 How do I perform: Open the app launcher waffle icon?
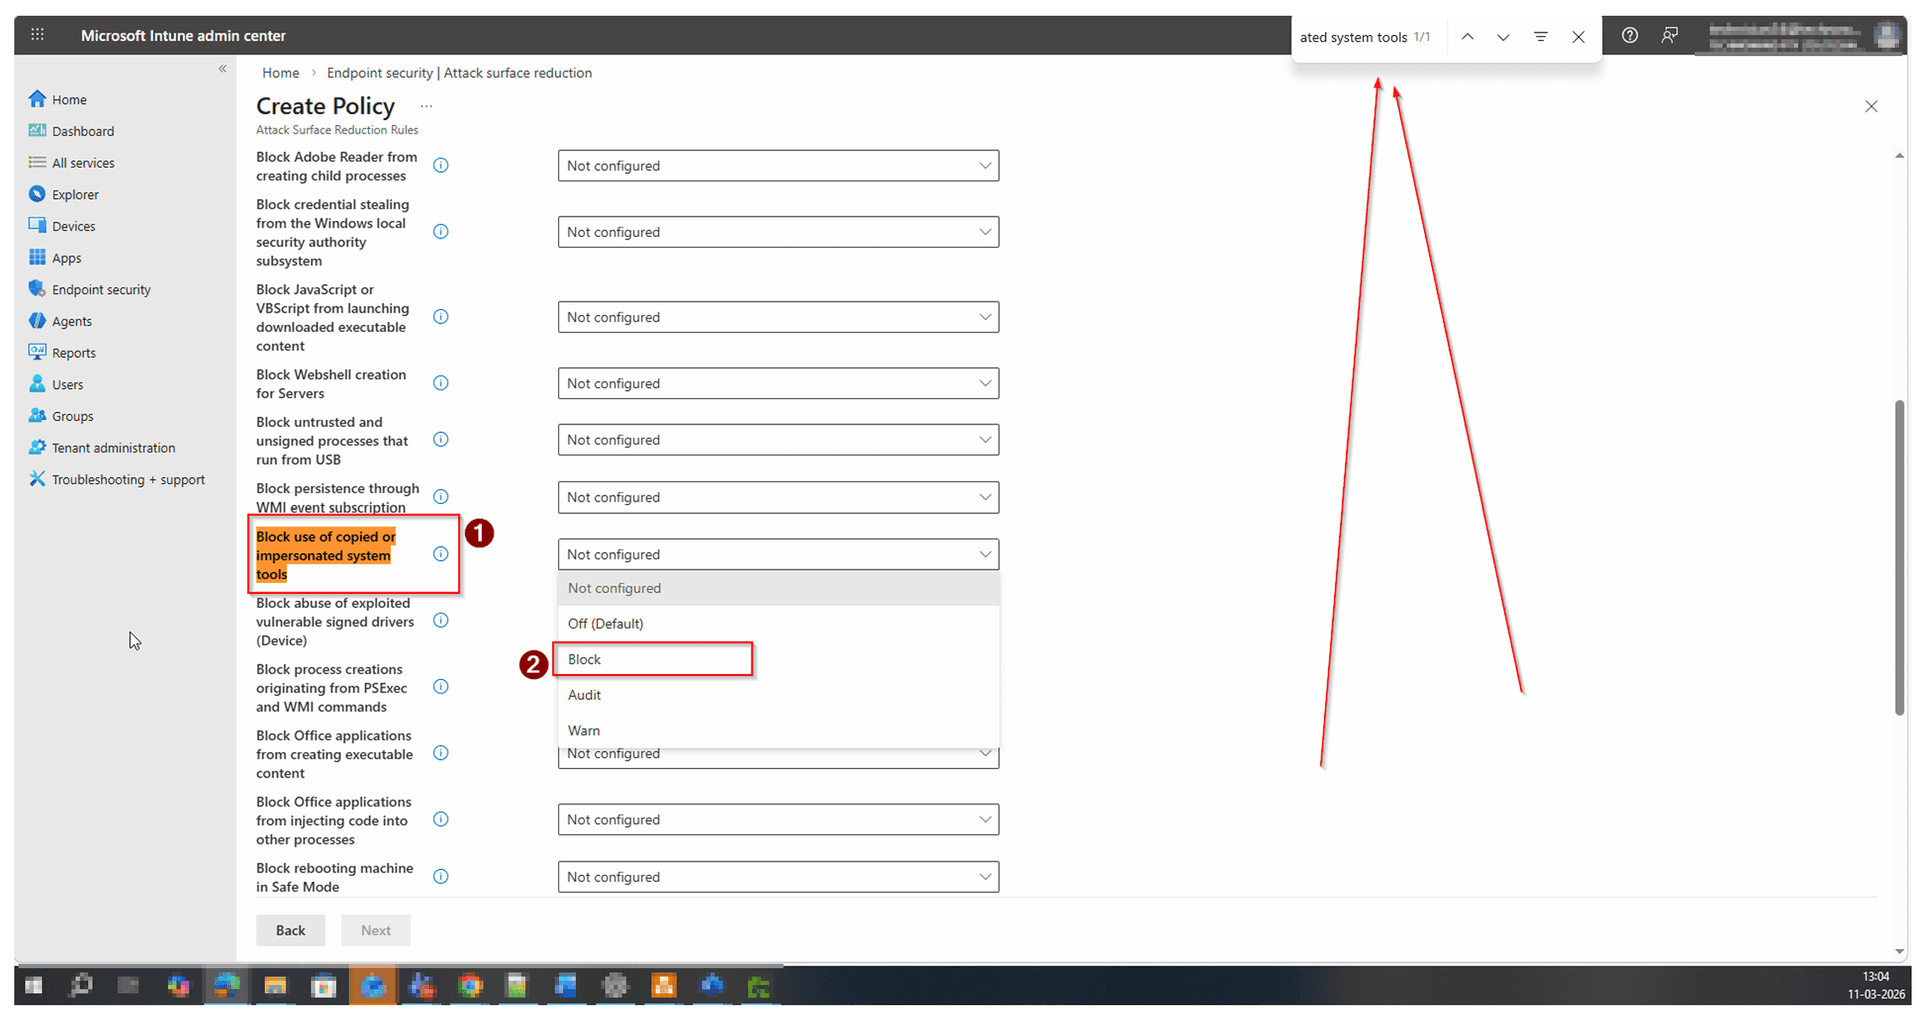click(x=37, y=35)
